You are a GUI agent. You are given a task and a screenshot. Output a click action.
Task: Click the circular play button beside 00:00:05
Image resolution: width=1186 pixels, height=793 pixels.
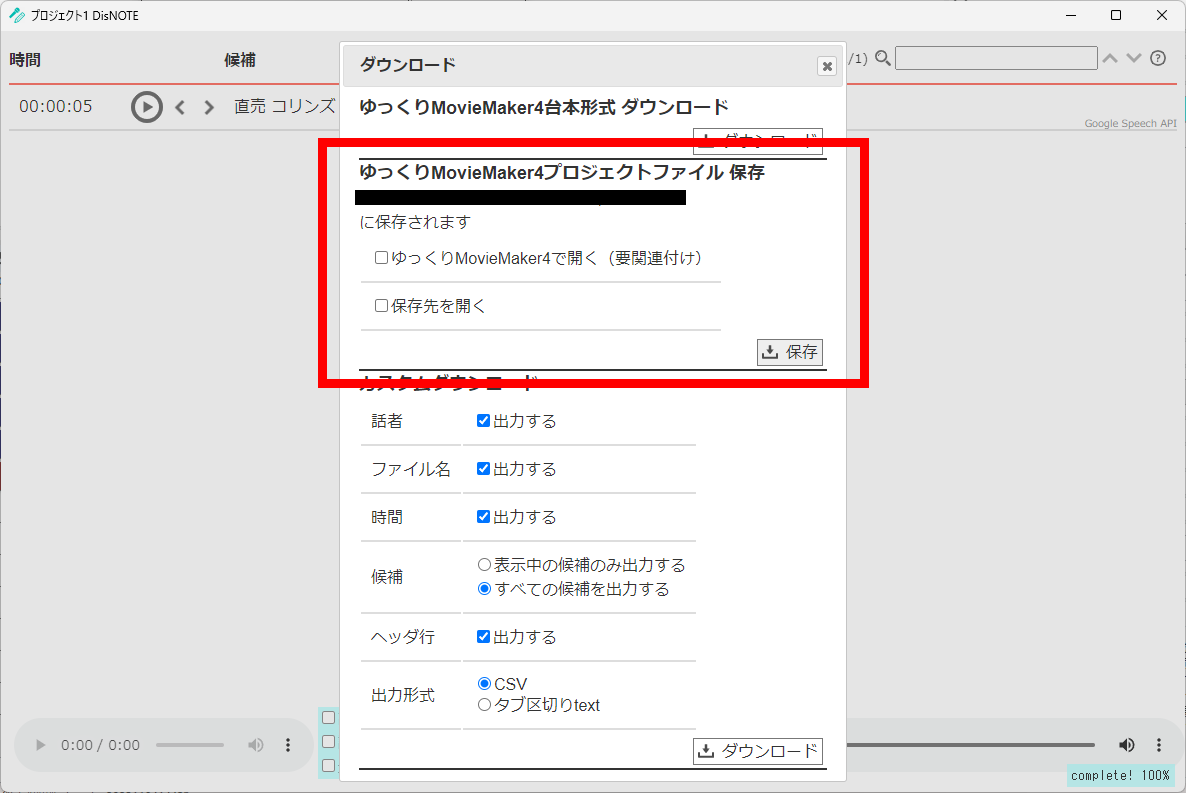(x=147, y=107)
